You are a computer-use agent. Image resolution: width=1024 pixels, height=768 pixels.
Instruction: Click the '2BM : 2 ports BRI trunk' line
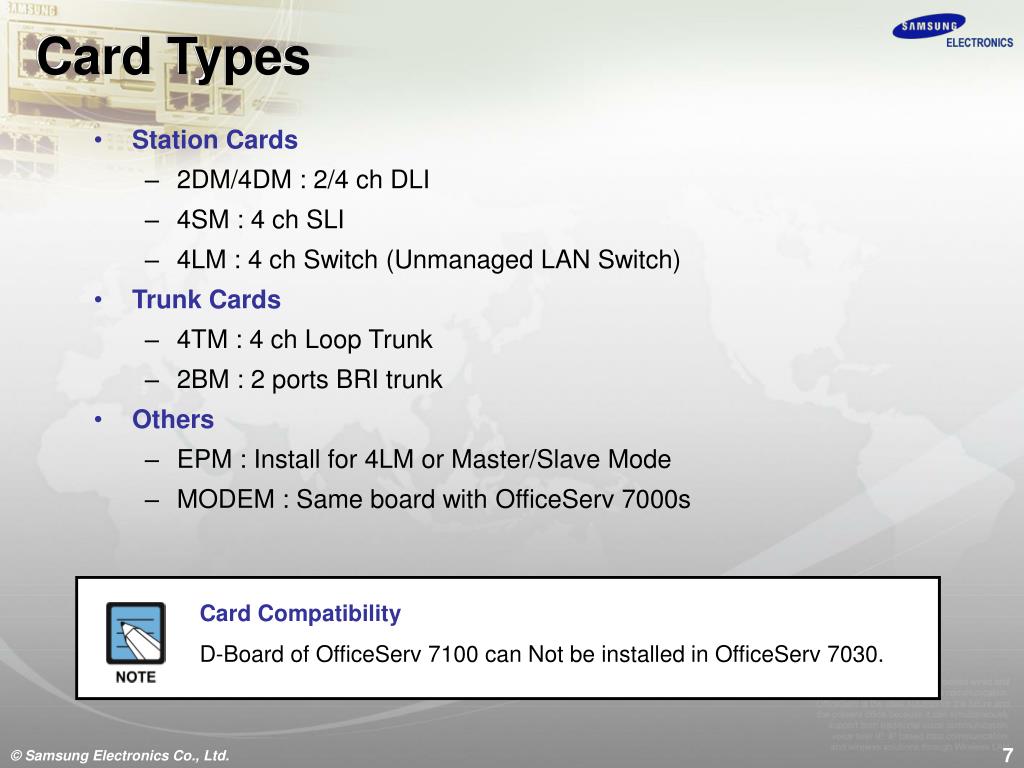point(310,379)
